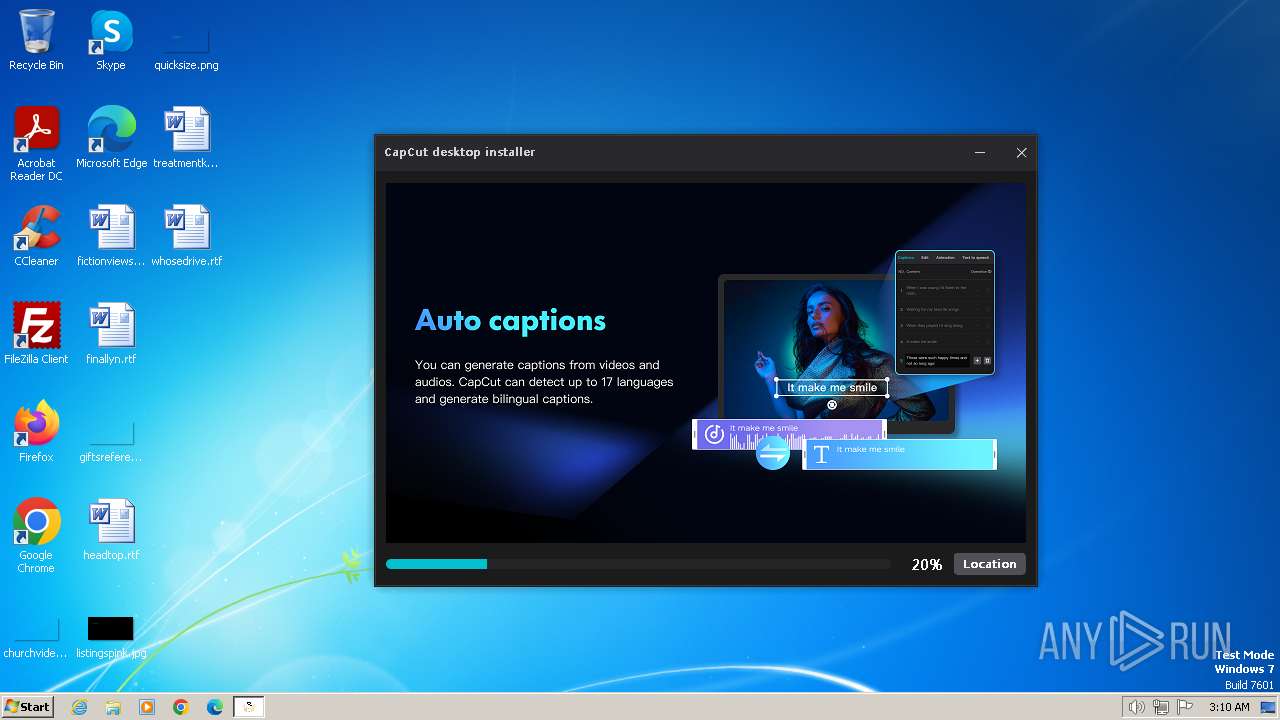Click the Auto captions heading

pos(510,320)
